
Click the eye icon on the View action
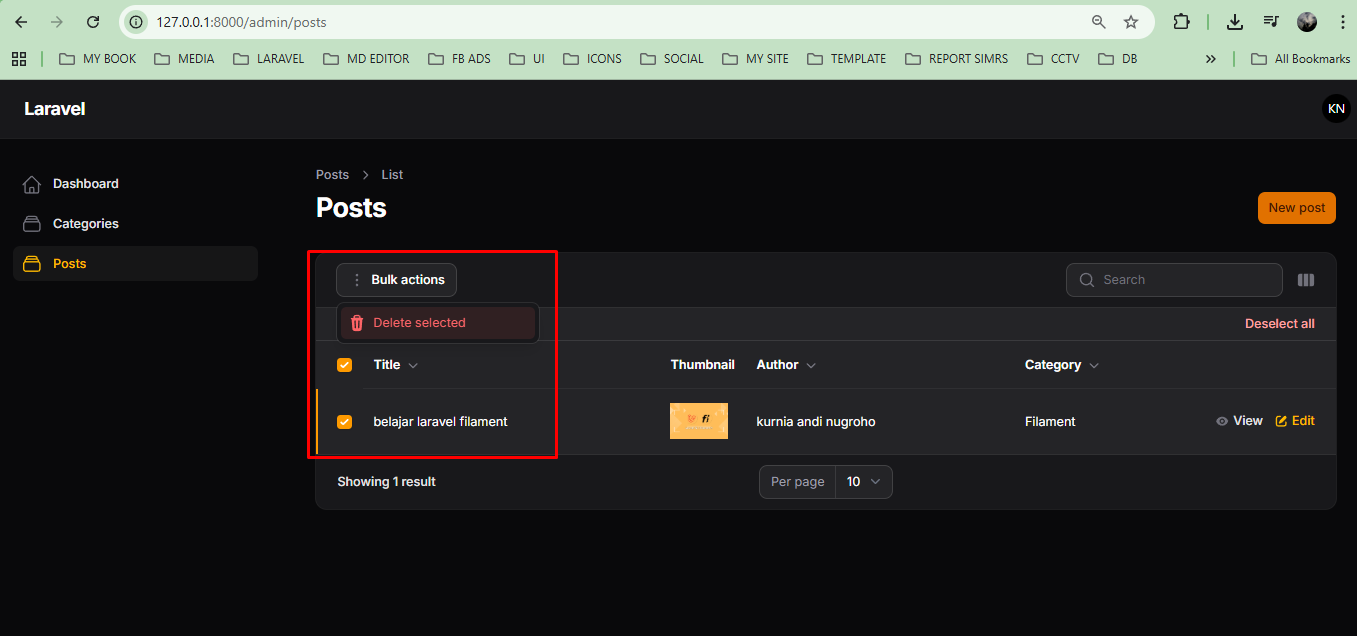tap(1222, 420)
